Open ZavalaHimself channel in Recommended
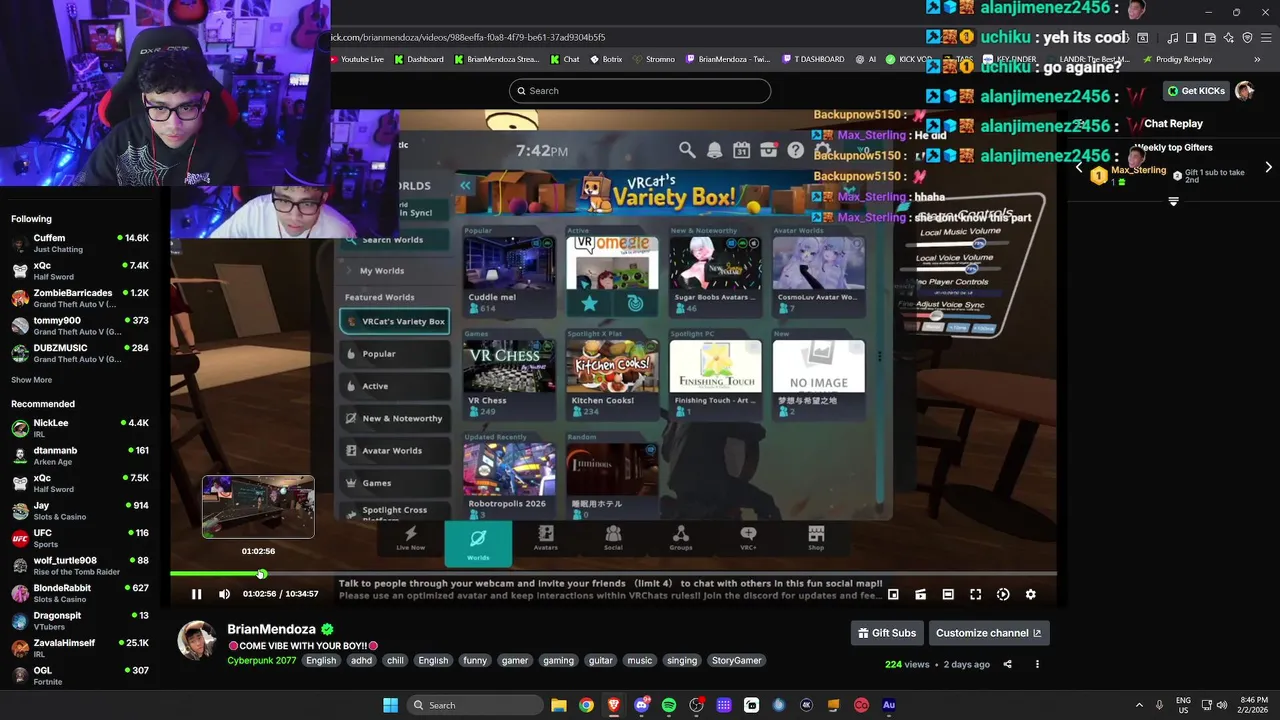Viewport: 1280px width, 720px height. [80, 648]
